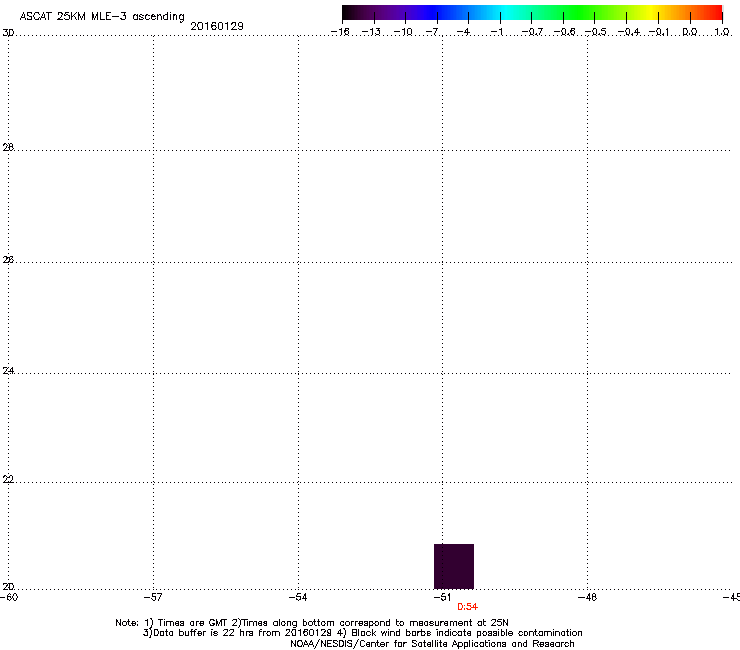Image resolution: width=740 pixels, height=650 pixels.
Task: Click the latitude 30 axis label
Action: [8, 33]
